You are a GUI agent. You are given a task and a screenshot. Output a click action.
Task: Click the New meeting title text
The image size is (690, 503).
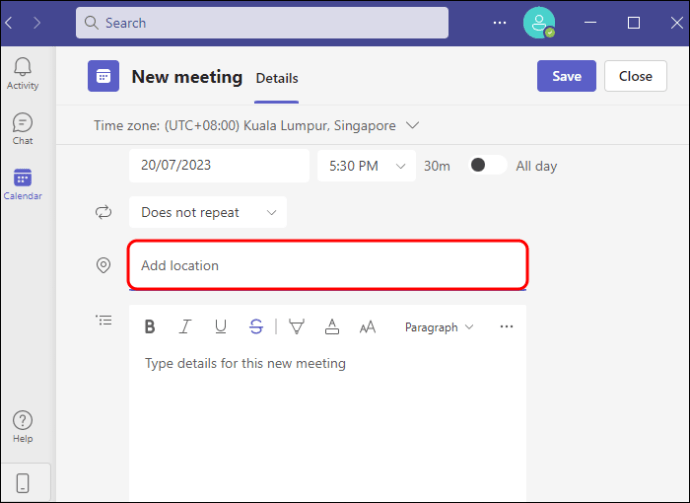187,77
